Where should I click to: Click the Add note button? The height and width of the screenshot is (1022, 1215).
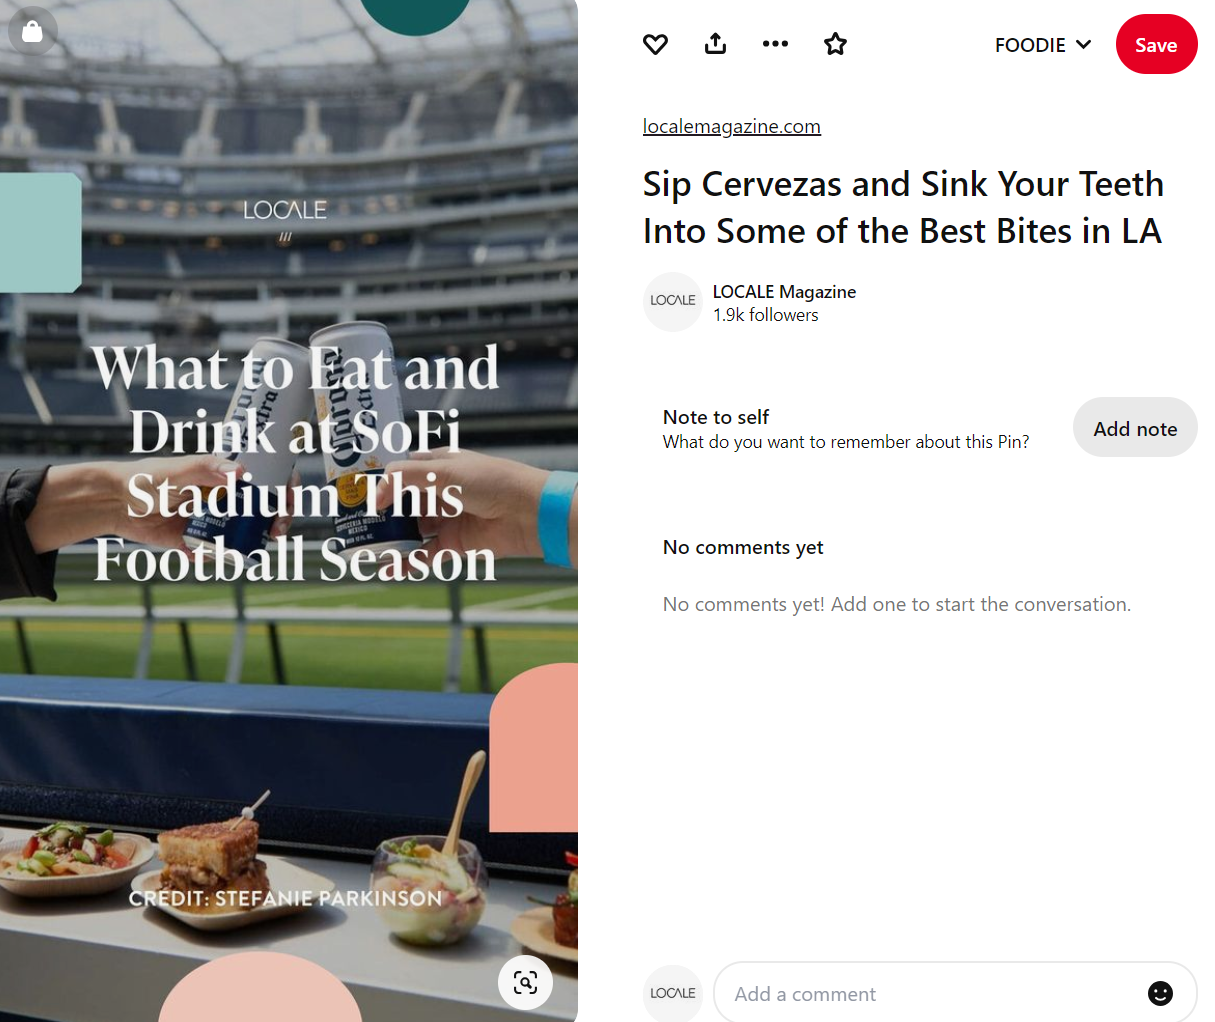pyautogui.click(x=1135, y=428)
